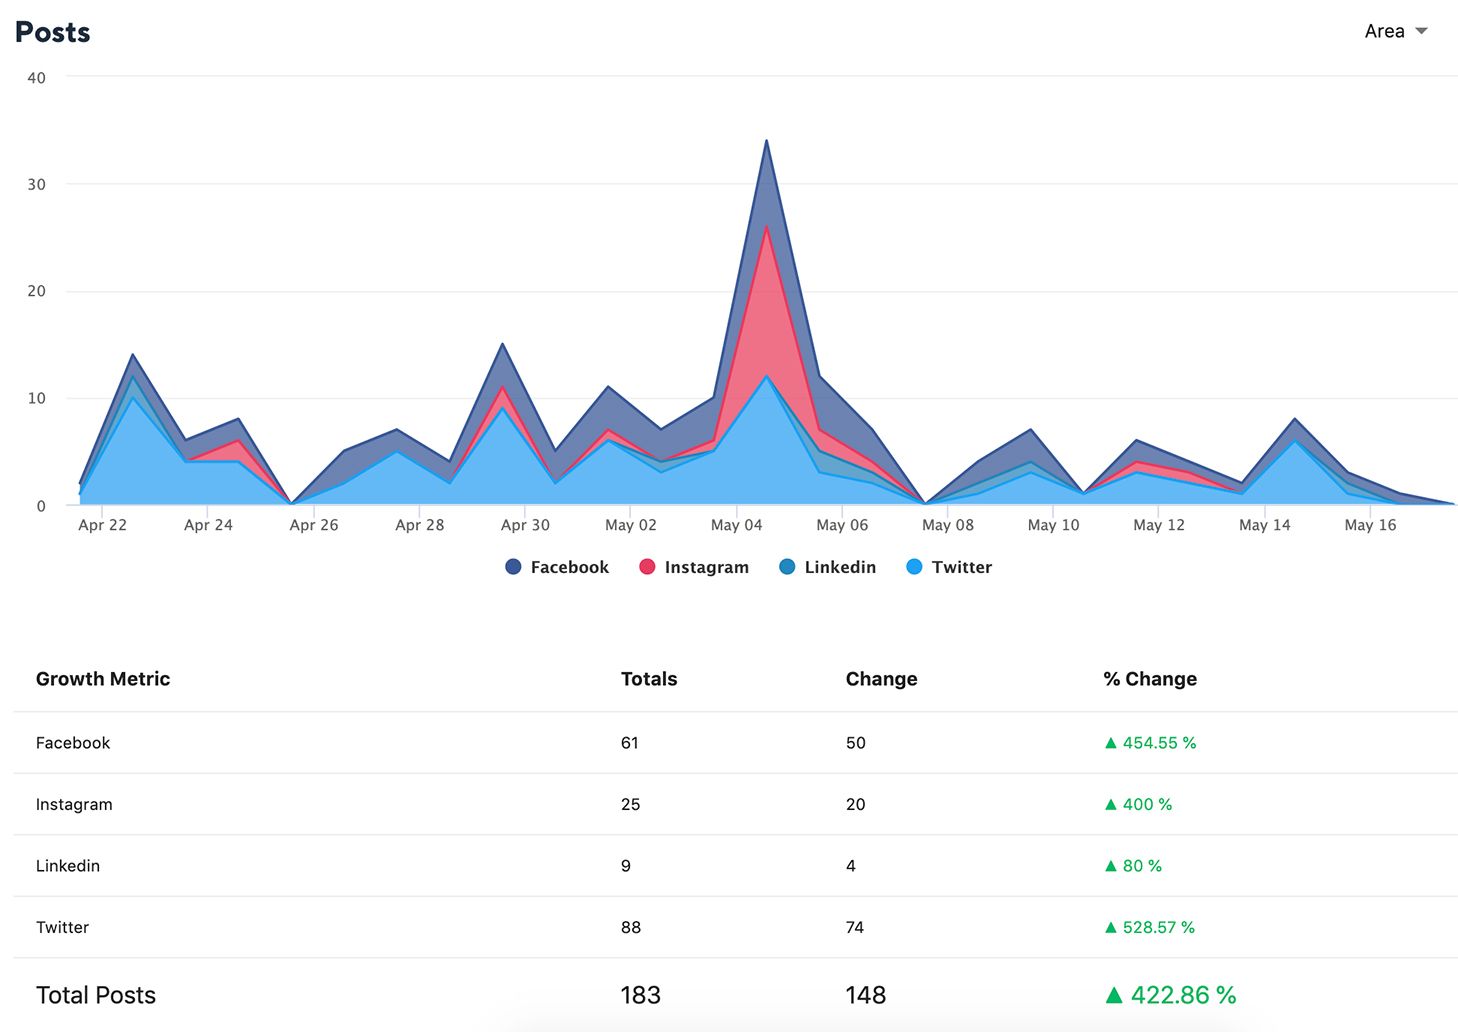Viewport: 1458px width, 1032px height.
Task: Open the Area chart type dropdown
Action: coord(1396,31)
